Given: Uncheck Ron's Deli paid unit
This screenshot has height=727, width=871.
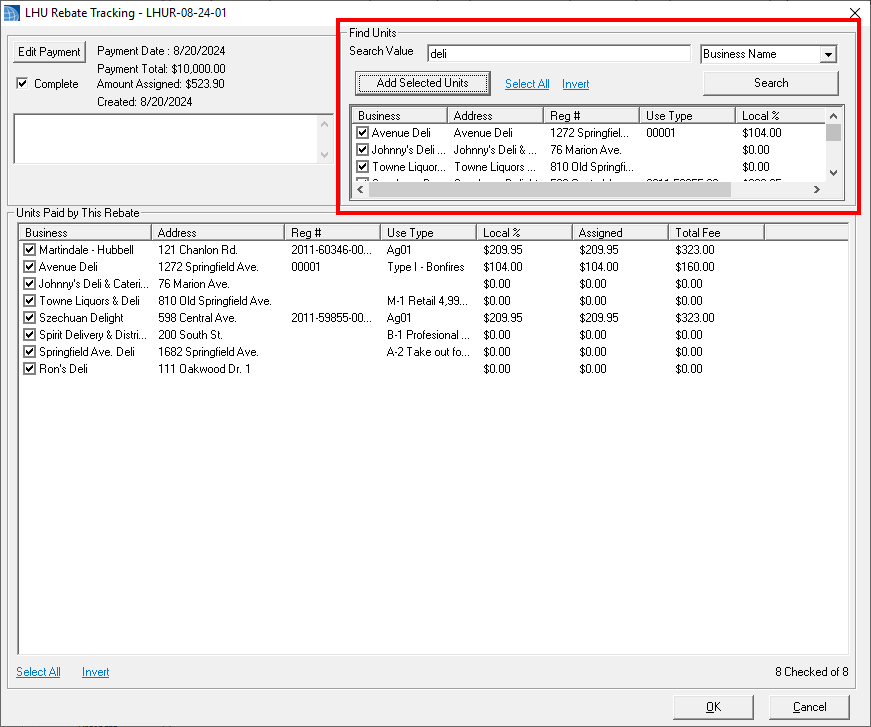Looking at the screenshot, I should 29,369.
